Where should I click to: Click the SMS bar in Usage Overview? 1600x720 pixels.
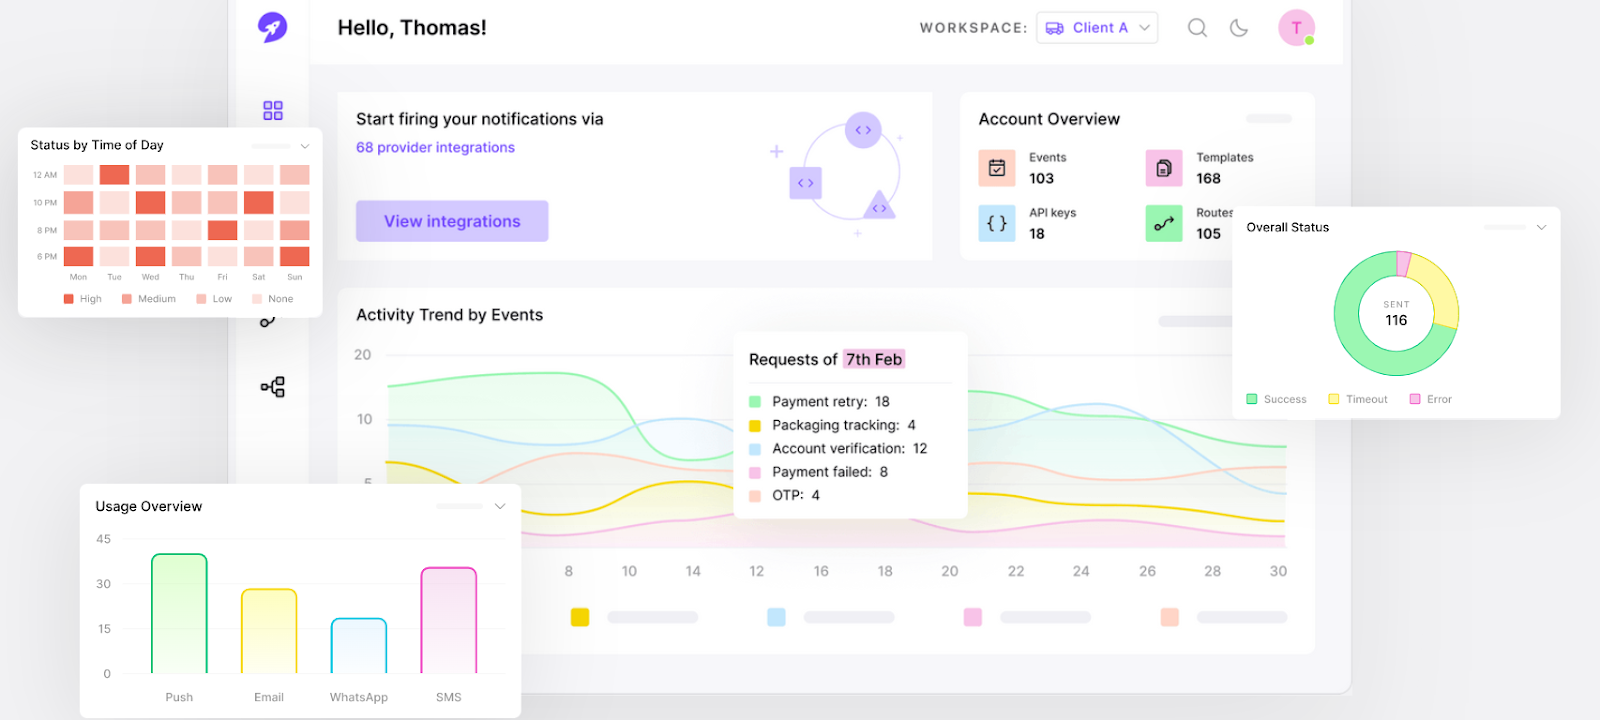449,620
